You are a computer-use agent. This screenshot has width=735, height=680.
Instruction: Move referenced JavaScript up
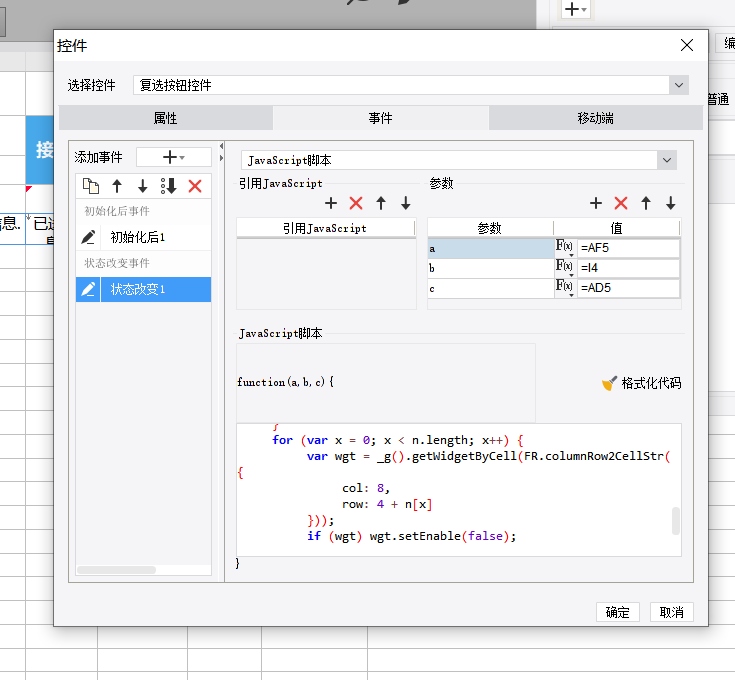[381, 203]
